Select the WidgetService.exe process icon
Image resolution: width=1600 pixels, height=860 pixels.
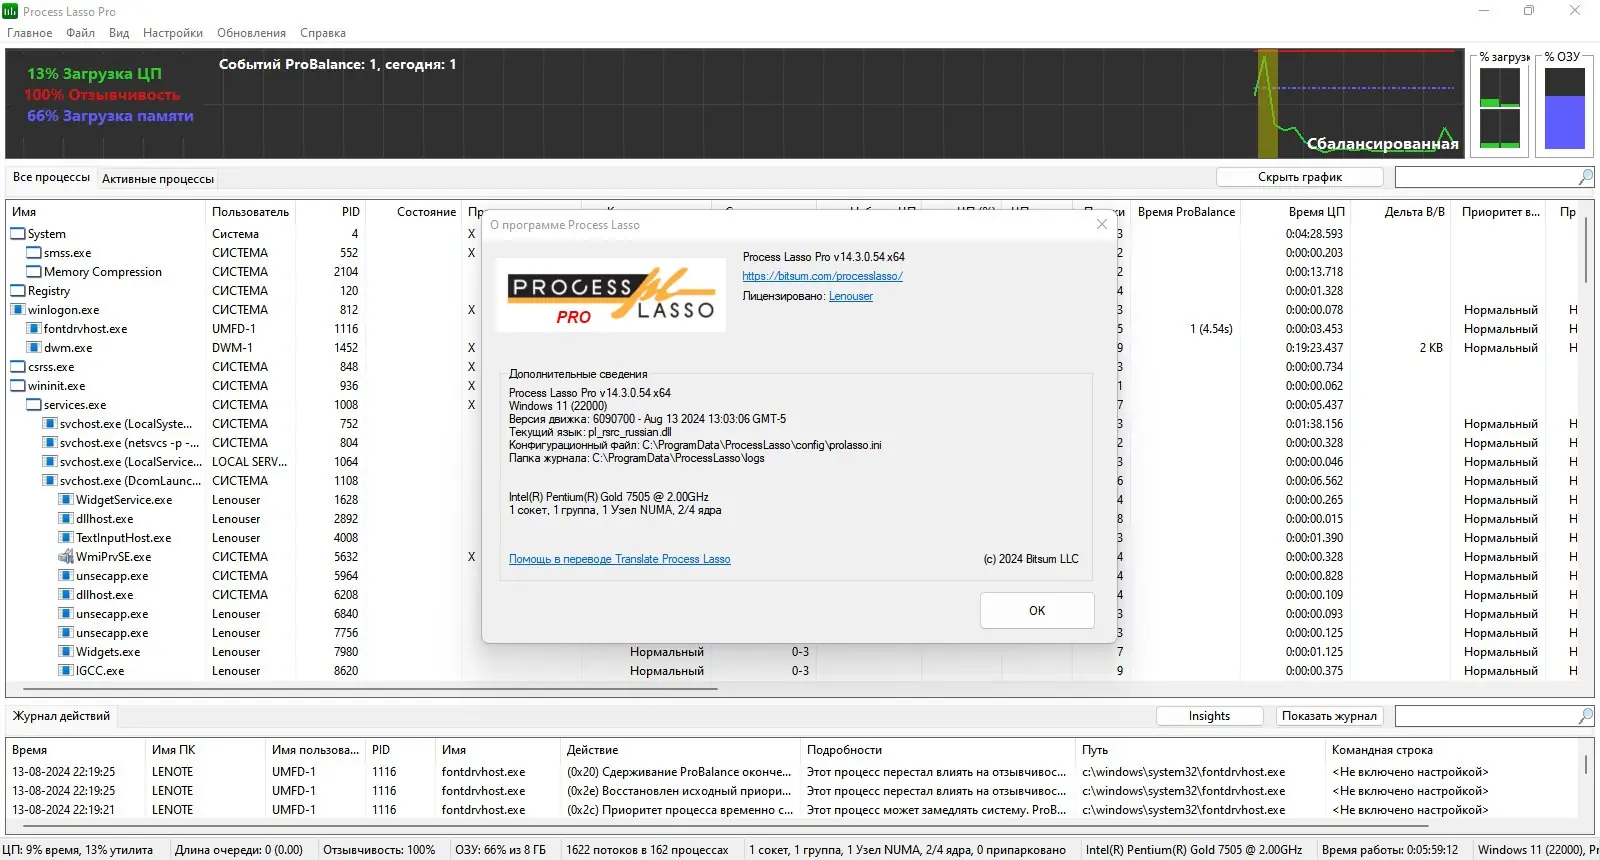click(66, 500)
